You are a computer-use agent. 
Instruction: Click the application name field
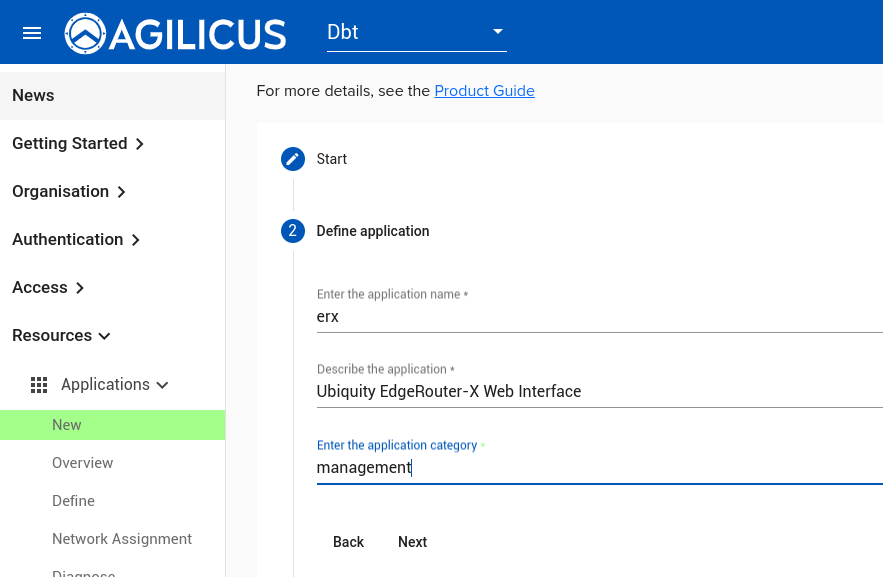point(600,316)
